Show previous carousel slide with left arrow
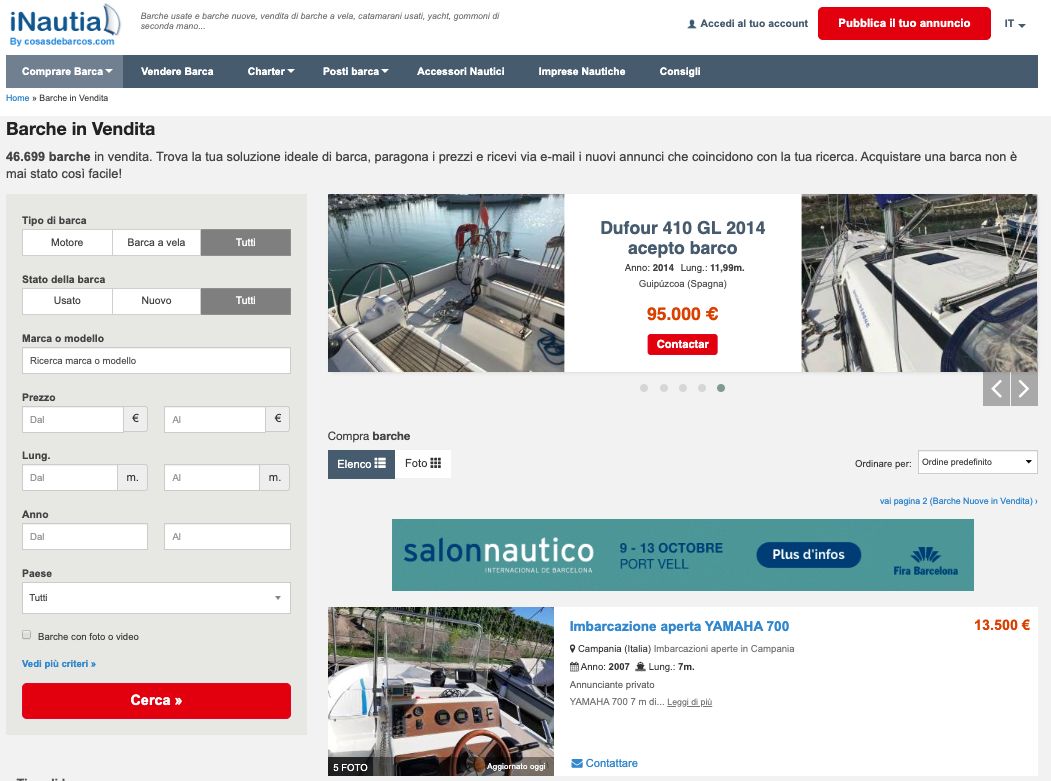The image size is (1051, 781). (996, 389)
